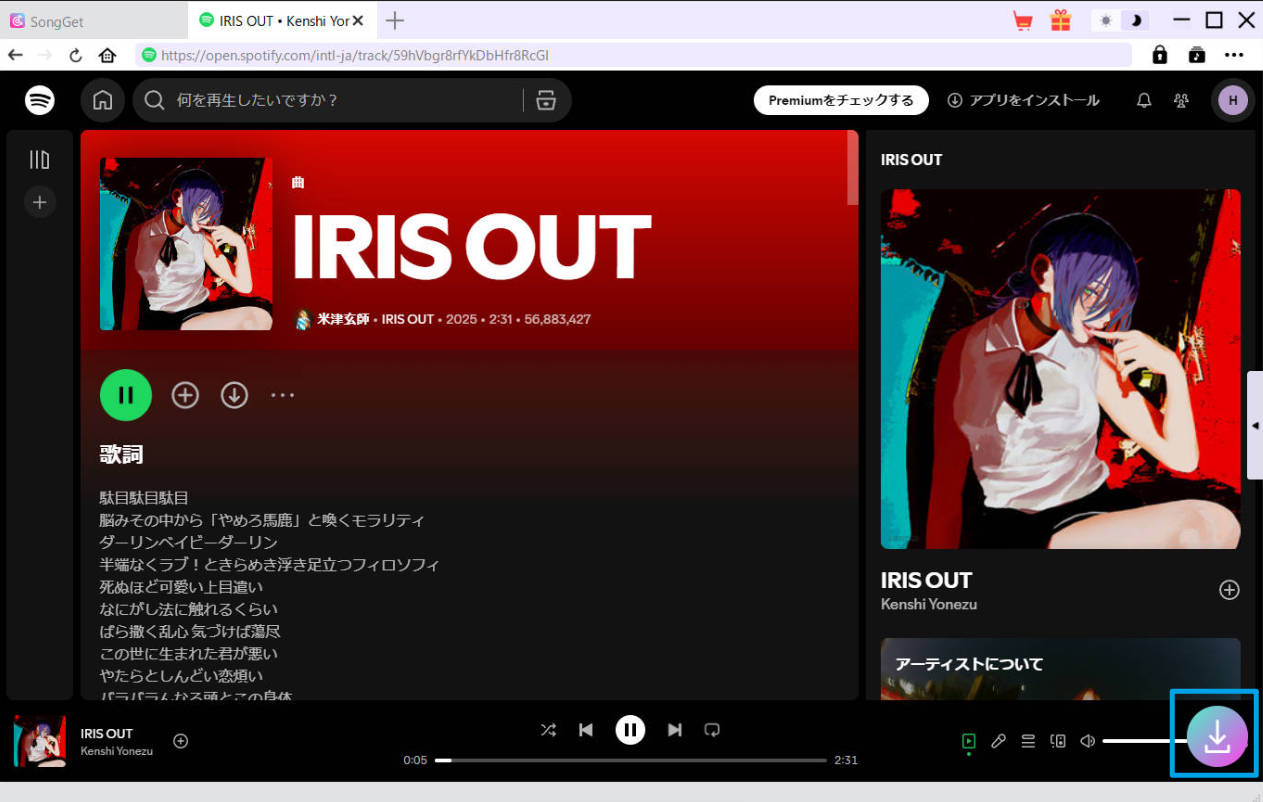Collapse the right panel with the edge chevron
1263x802 pixels.
(1255, 425)
